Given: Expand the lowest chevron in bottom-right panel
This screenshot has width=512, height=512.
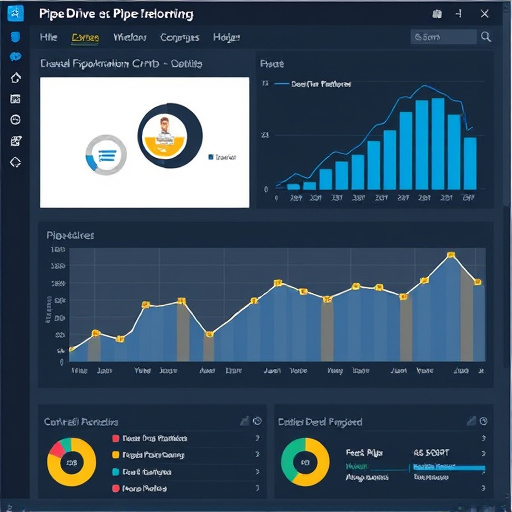Looking at the screenshot, I should tap(483, 488).
